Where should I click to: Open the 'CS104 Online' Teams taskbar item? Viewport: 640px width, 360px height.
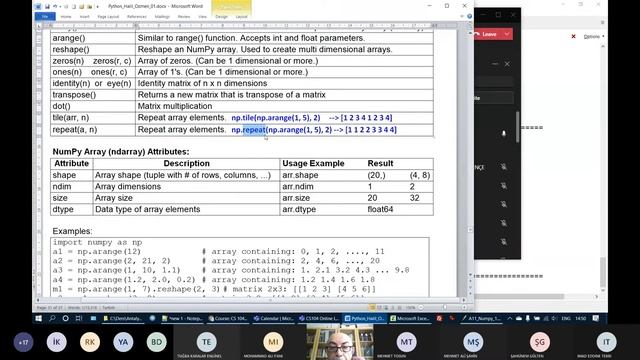point(319,318)
